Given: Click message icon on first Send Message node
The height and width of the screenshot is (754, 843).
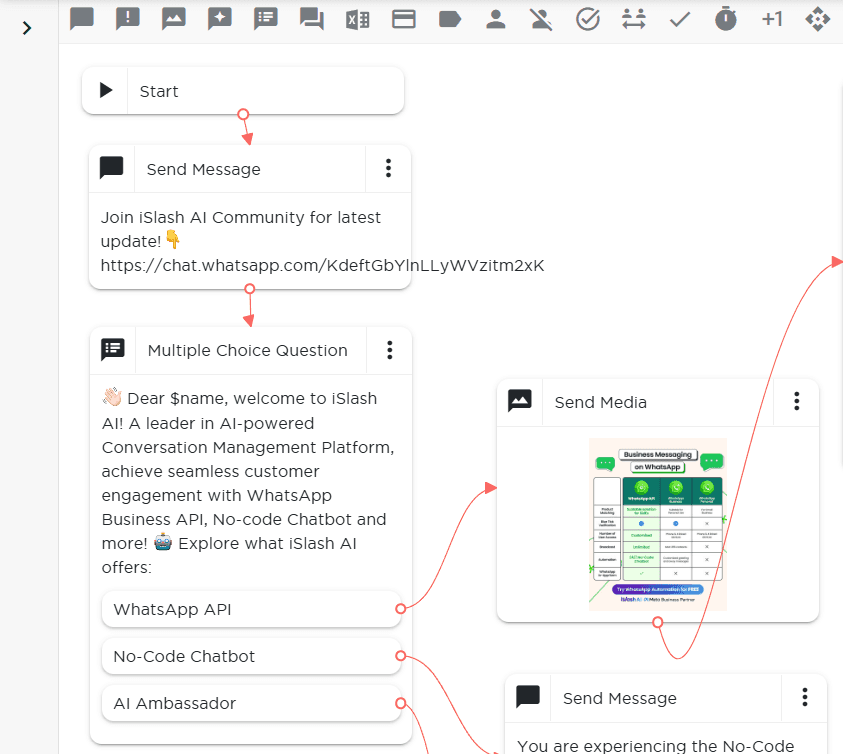Looking at the screenshot, I should [x=111, y=168].
